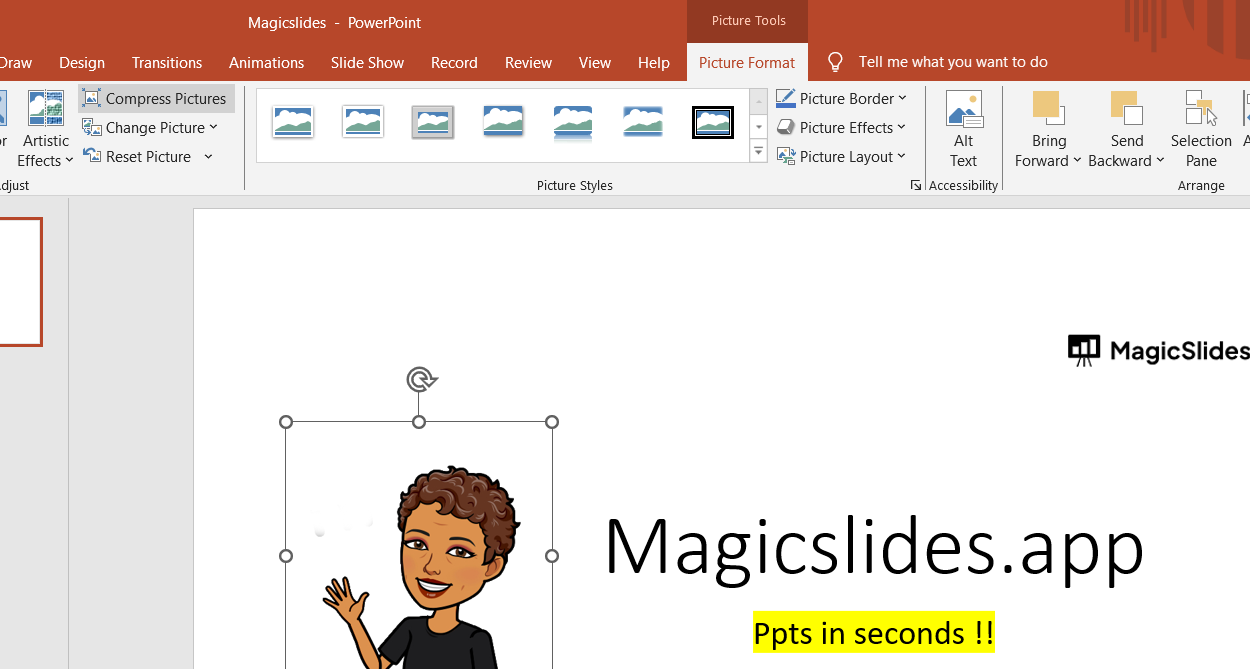Open the Picture Effects dropdown
Screen dimensions: 1250x669
[842, 127]
